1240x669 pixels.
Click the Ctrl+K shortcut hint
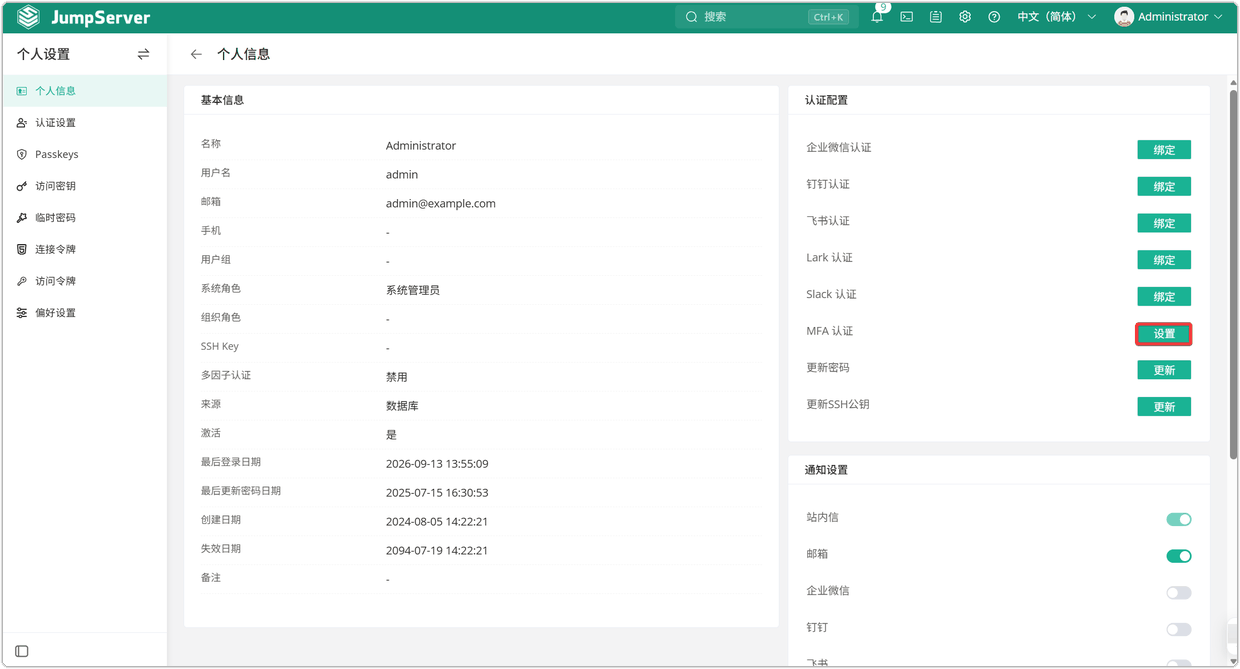829,17
